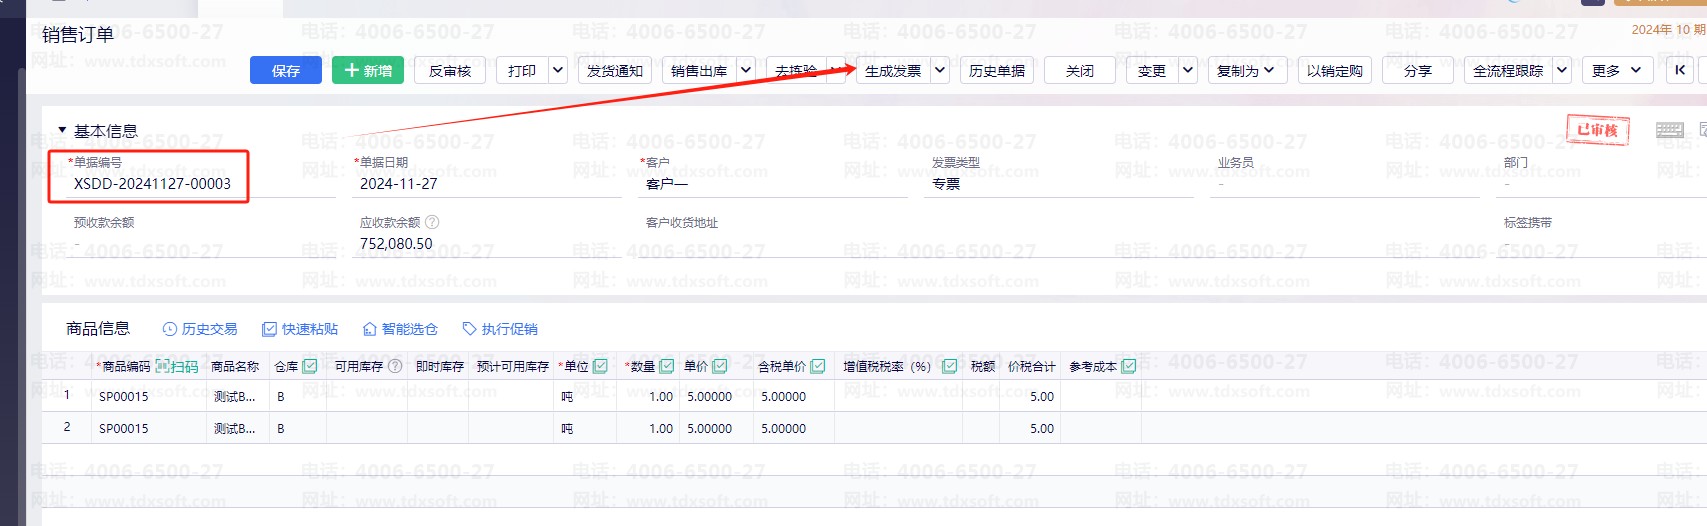Screen dimensions: 1707x526
Task: Click the 反审核 button
Action: coord(449,70)
